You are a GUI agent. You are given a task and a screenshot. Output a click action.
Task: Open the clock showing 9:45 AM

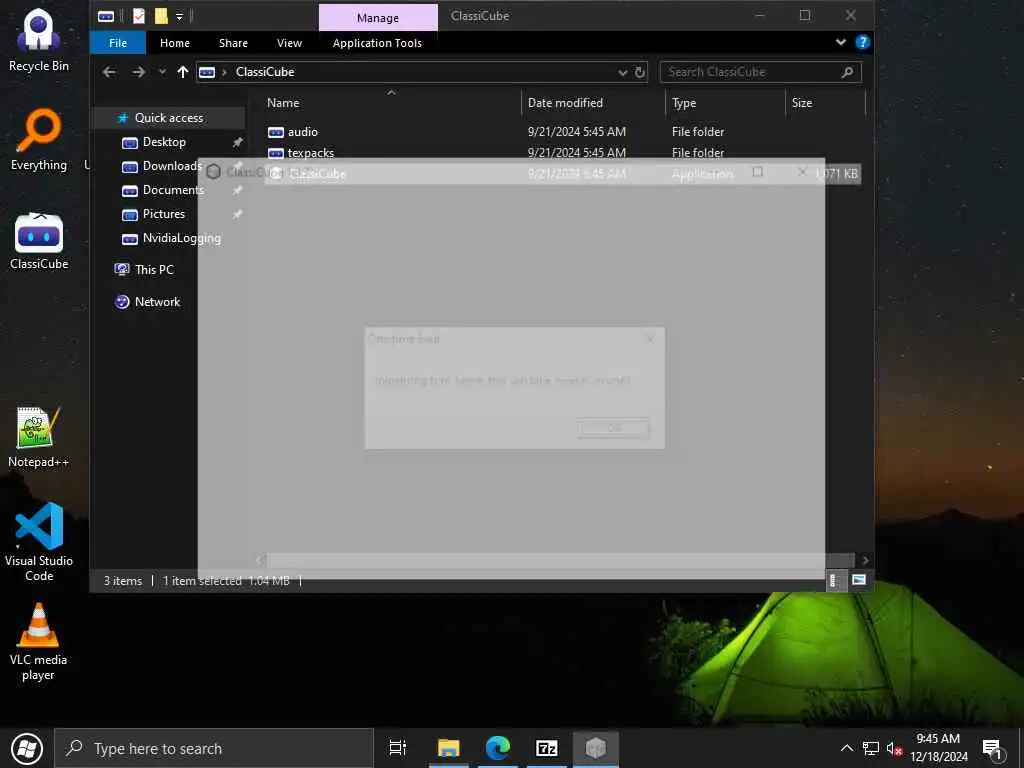click(x=938, y=748)
